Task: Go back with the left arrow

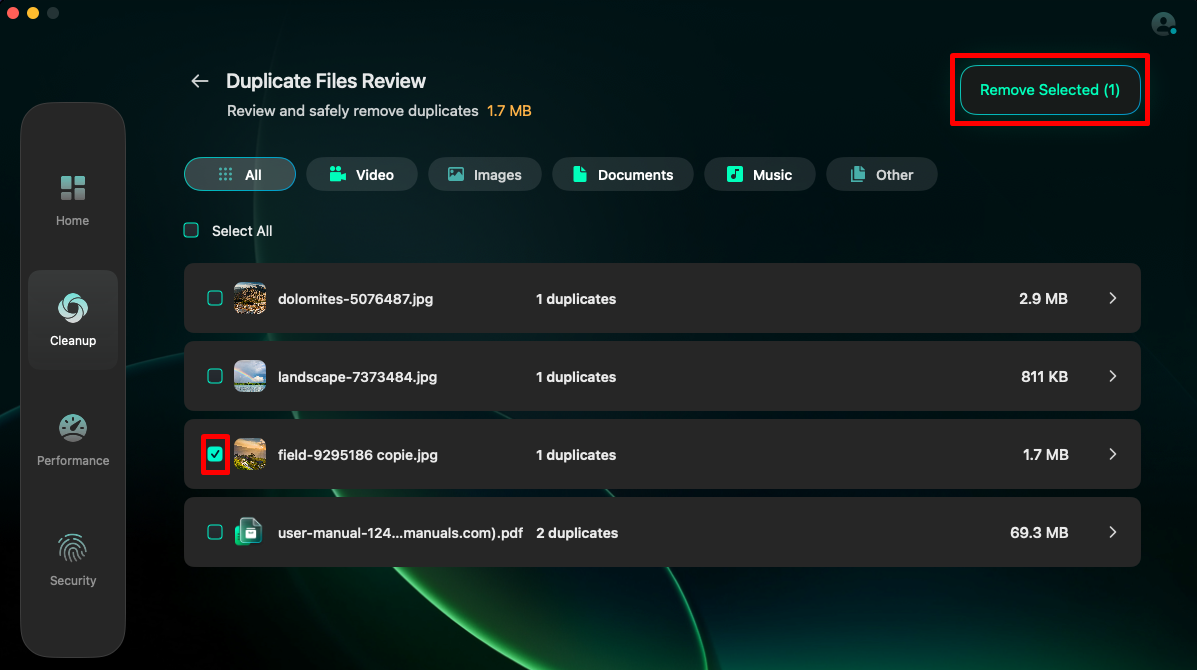Action: tap(199, 81)
